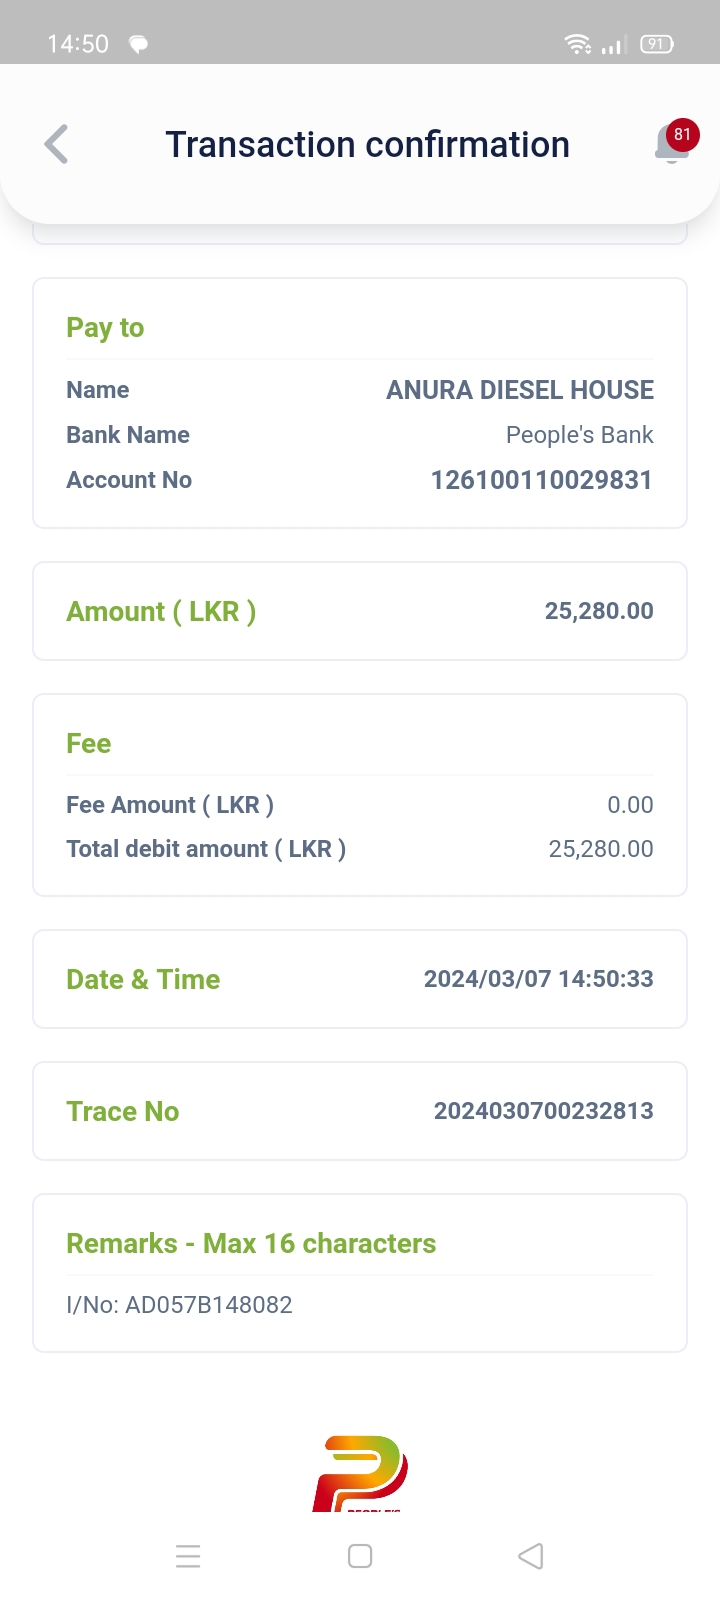Screen dimensions: 720x1600
Task: Tap the battery indicator icon
Action: click(657, 44)
